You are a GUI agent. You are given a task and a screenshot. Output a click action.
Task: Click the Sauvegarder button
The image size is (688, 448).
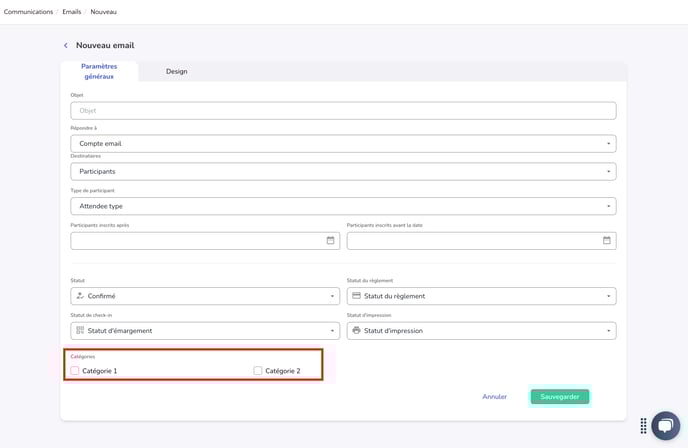(560, 397)
